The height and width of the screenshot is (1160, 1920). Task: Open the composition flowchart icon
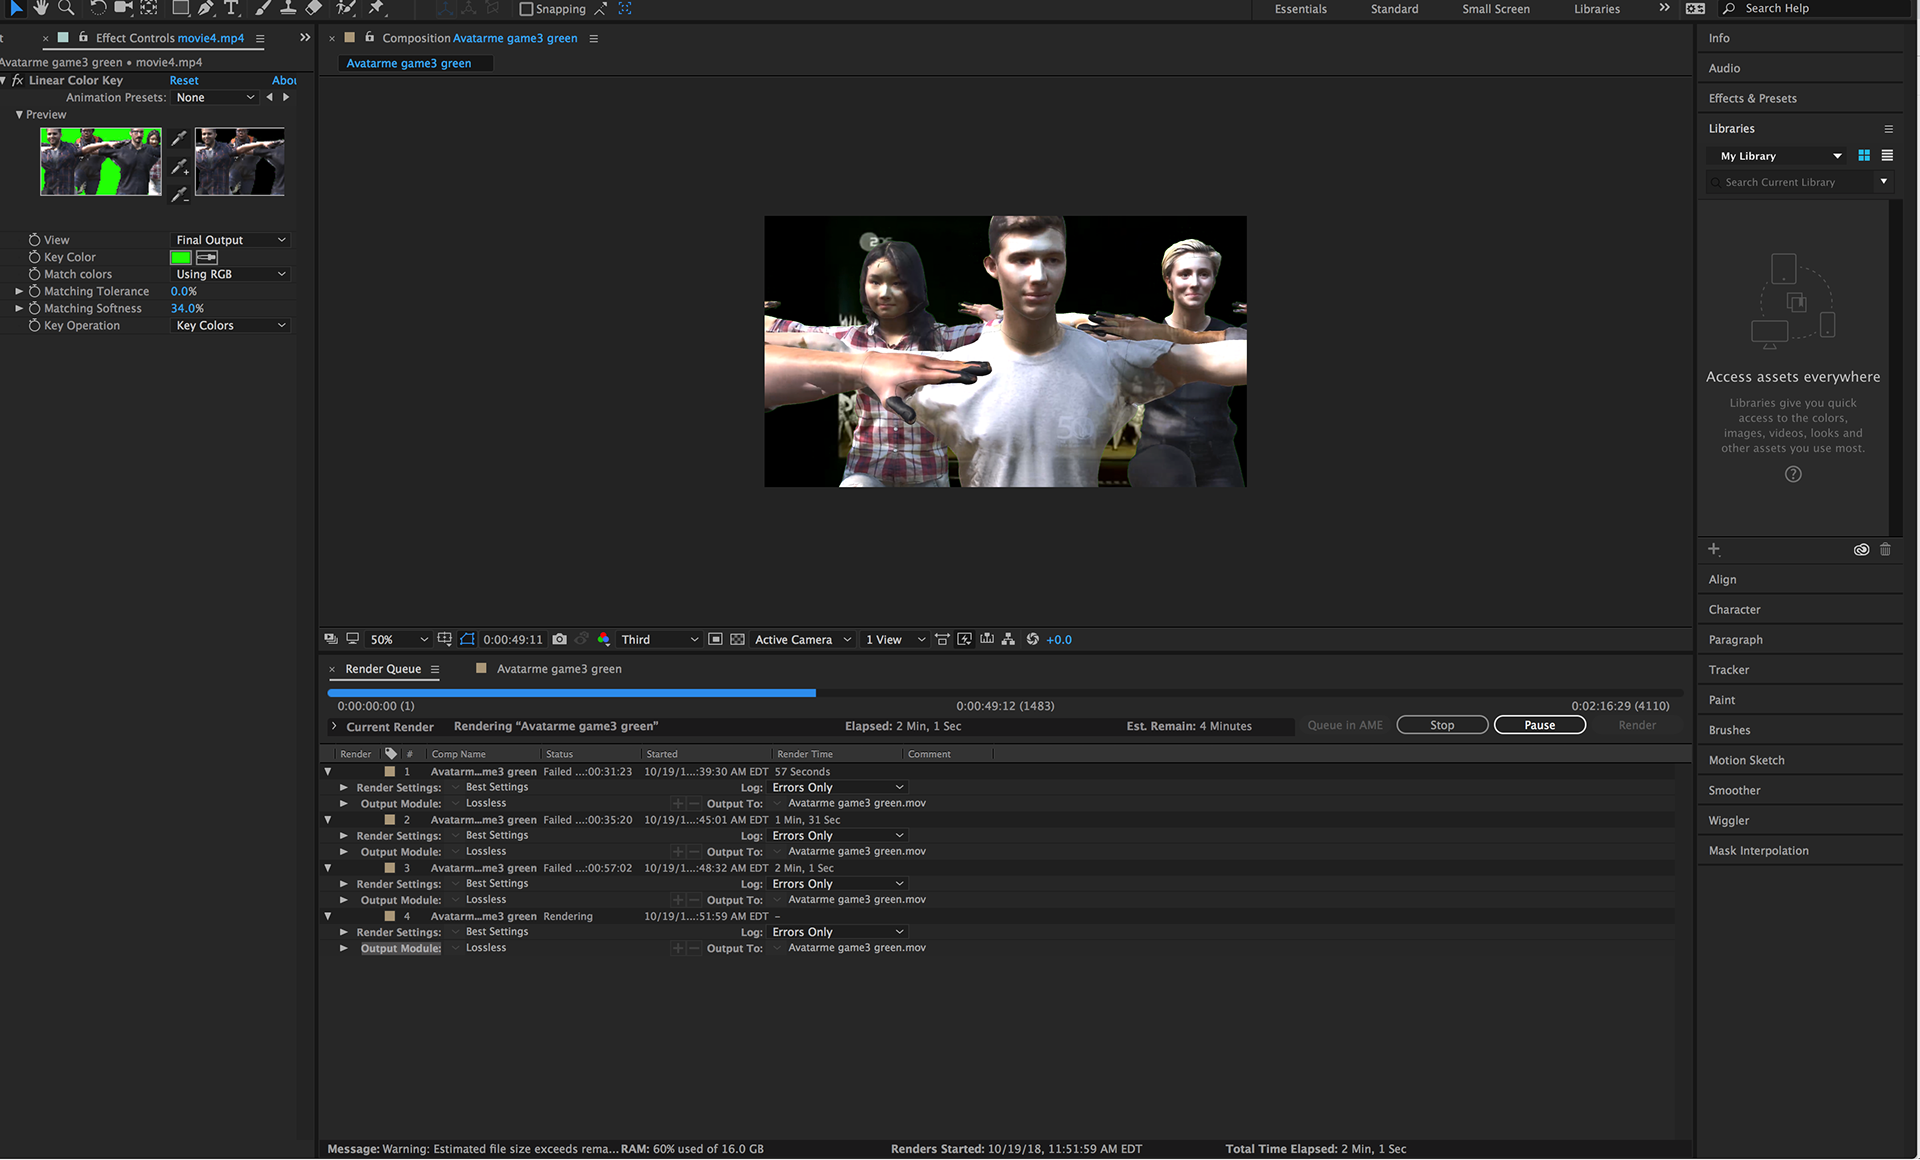[1008, 639]
